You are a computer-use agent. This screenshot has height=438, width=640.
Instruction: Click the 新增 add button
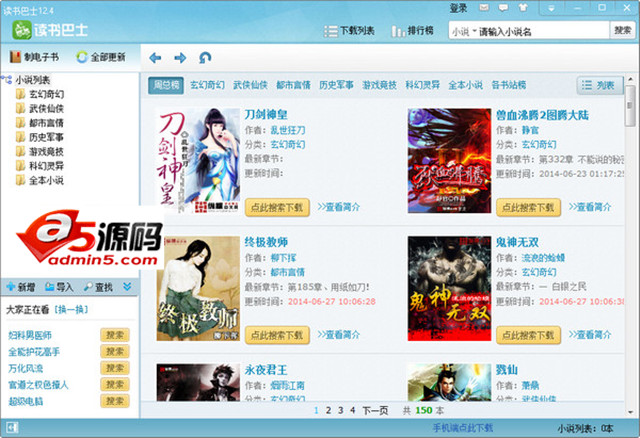(21, 287)
